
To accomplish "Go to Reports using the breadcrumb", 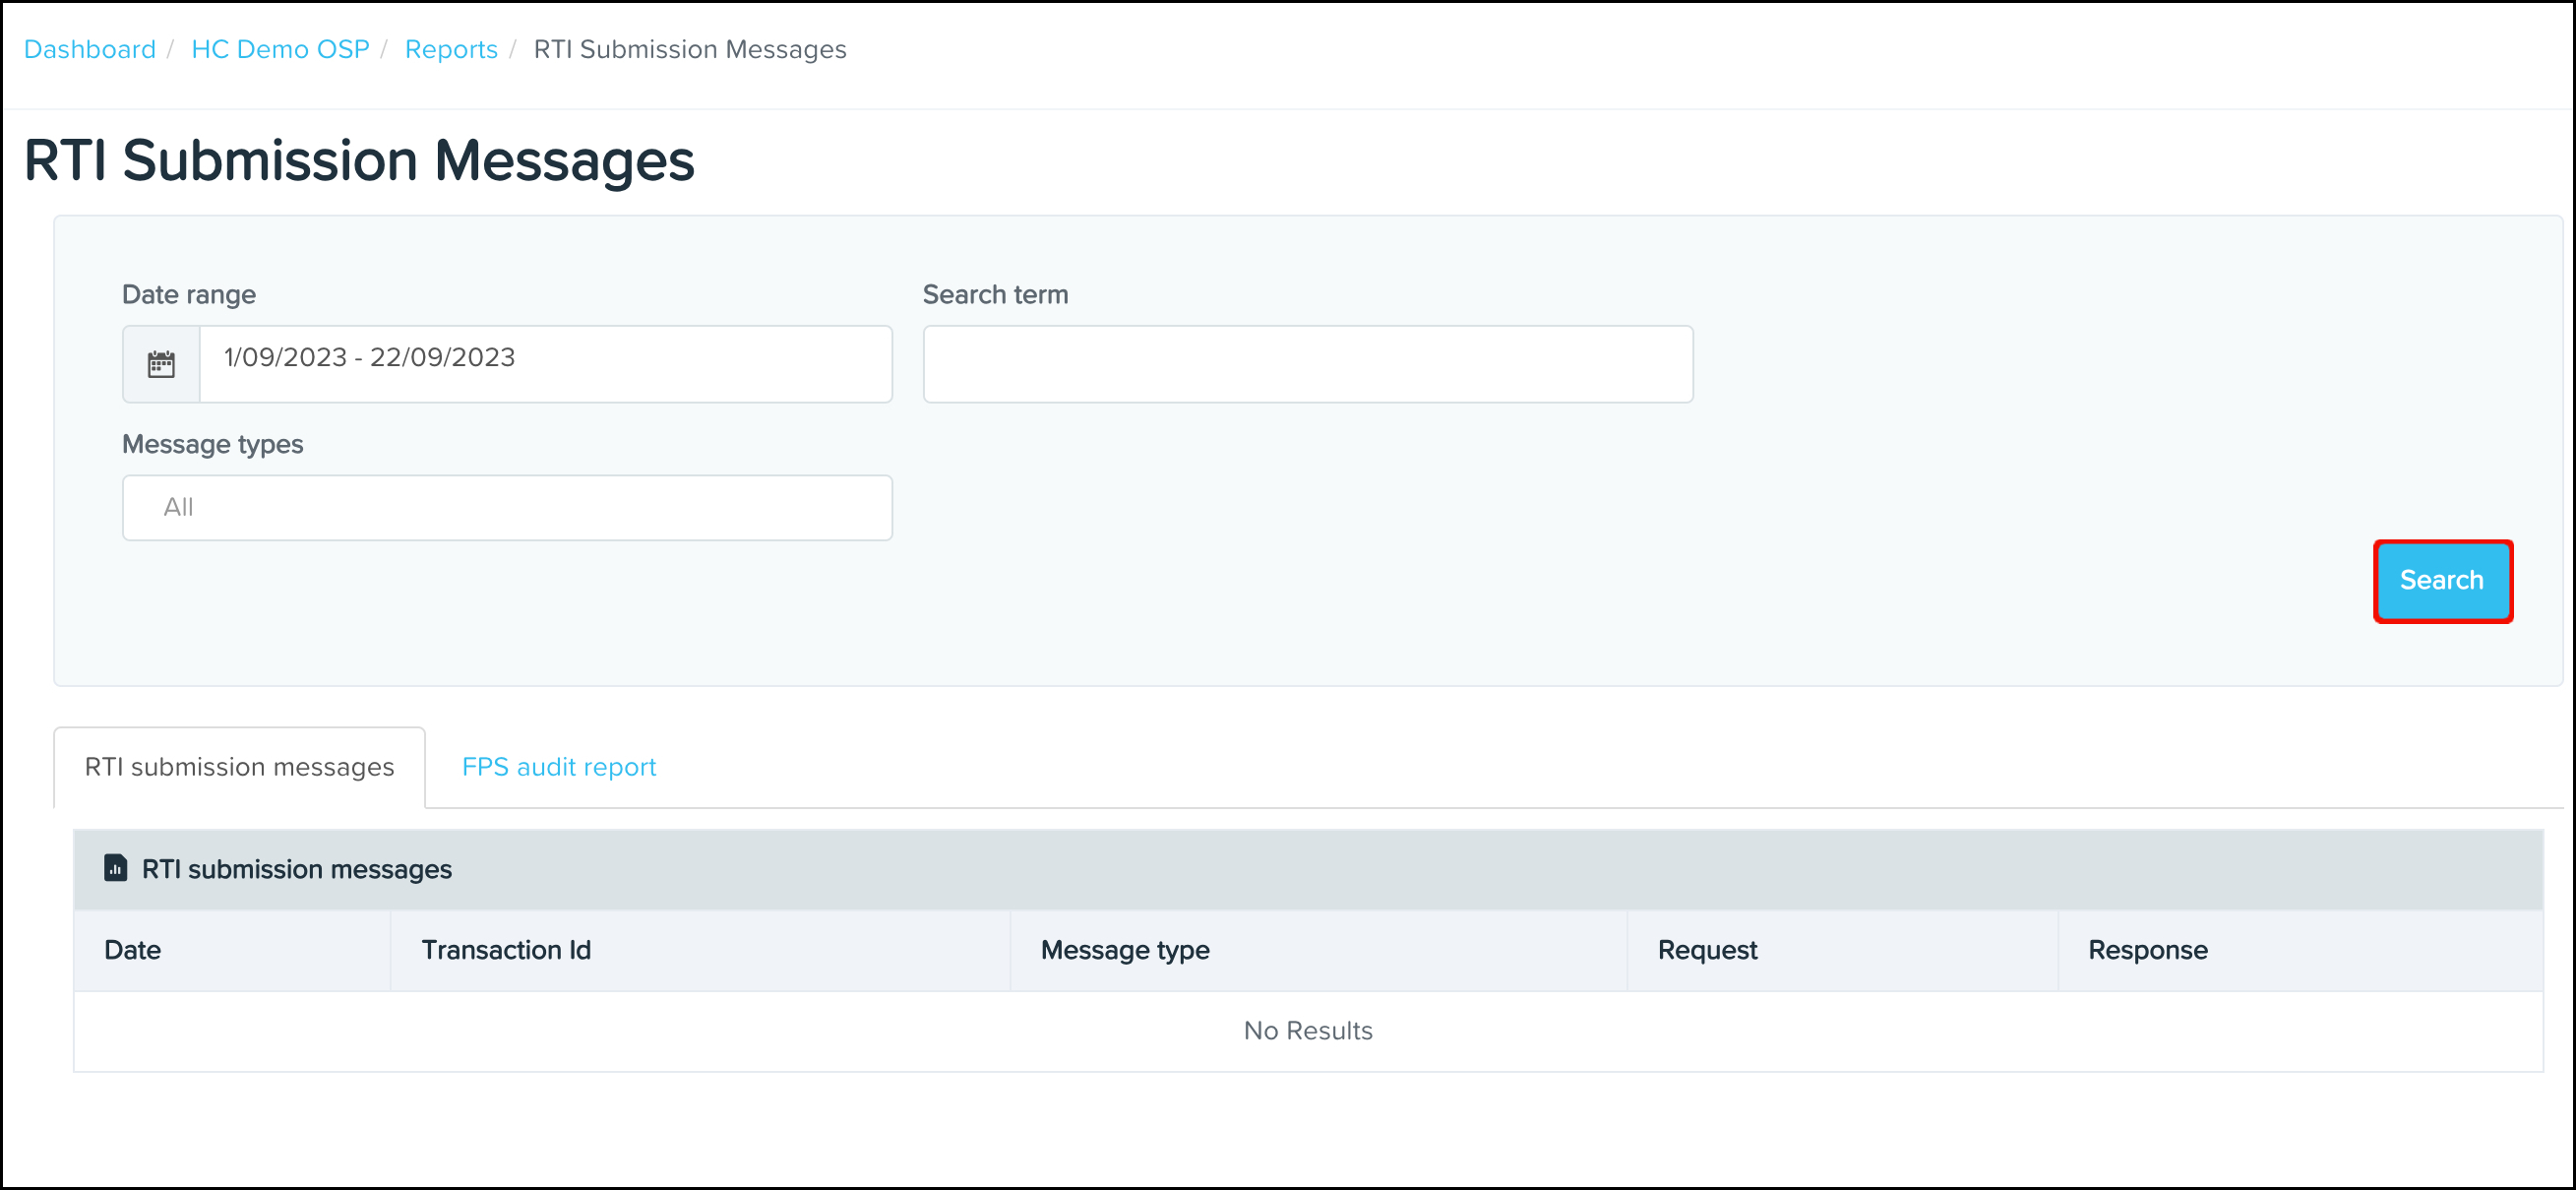I will pyautogui.click(x=451, y=48).
